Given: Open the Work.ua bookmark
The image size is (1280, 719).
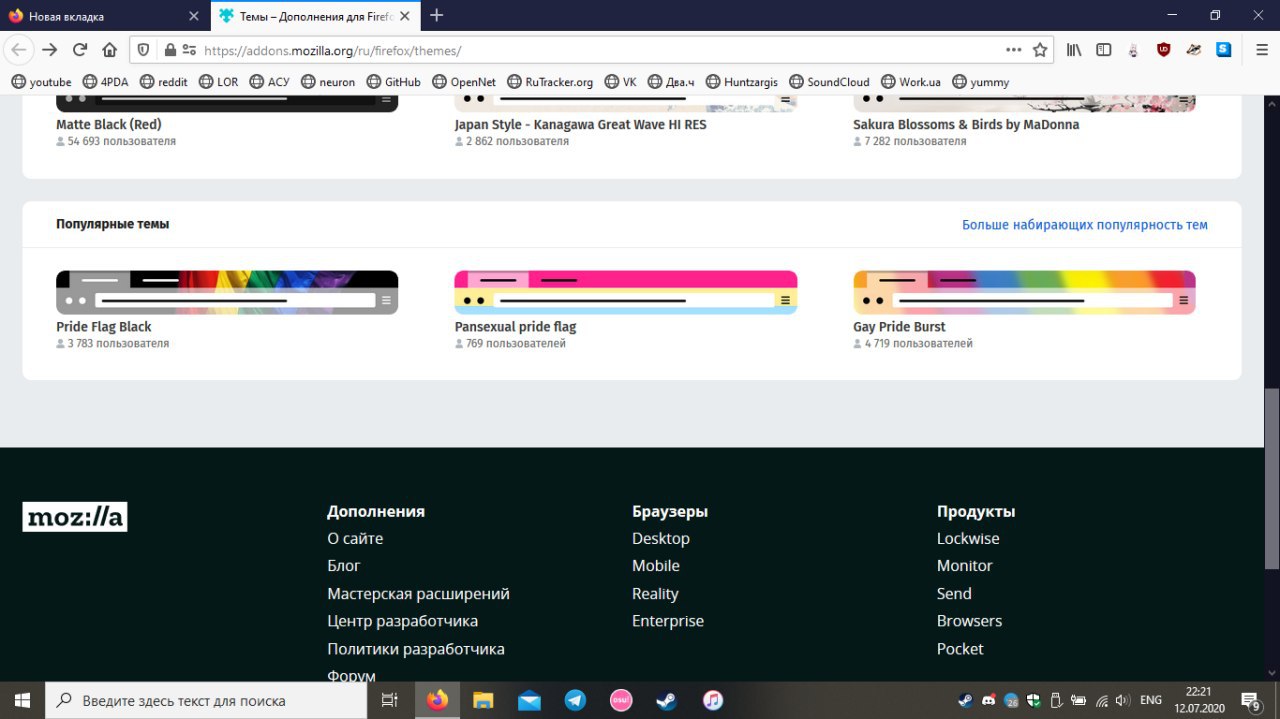Looking at the screenshot, I should [910, 82].
